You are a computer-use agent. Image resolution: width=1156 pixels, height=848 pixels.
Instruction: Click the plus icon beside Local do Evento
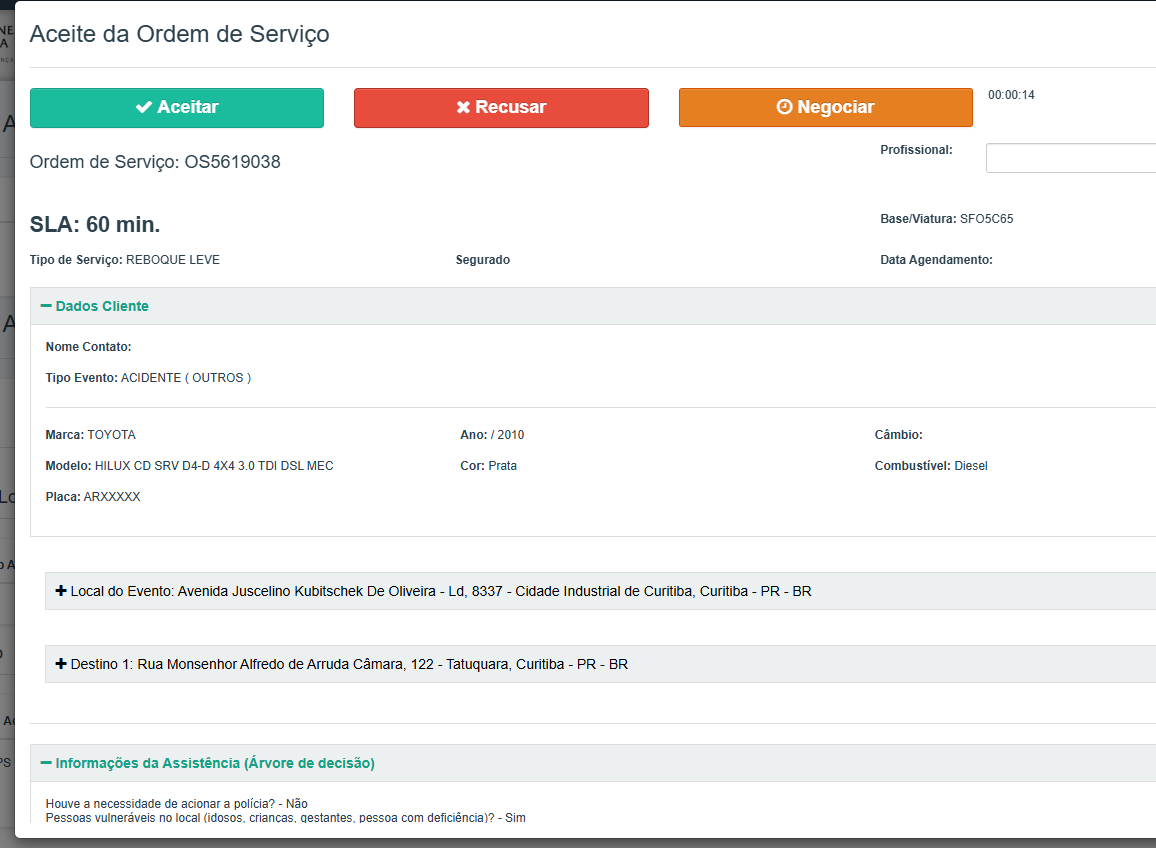[61, 592]
